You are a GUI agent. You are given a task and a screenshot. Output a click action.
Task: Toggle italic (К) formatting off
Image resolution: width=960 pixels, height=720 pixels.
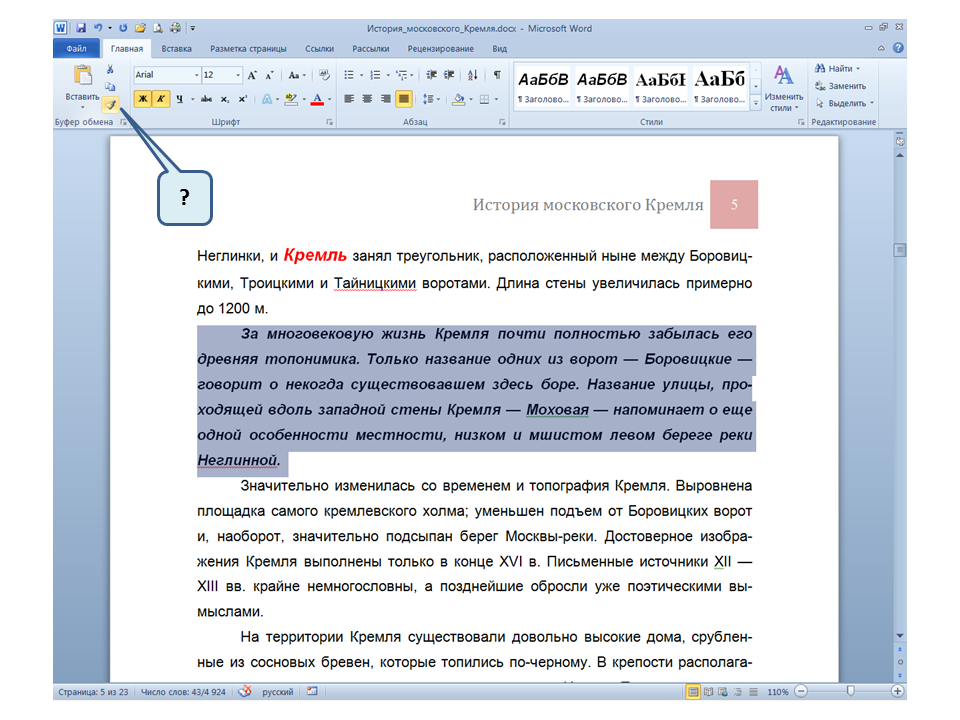tap(160, 99)
